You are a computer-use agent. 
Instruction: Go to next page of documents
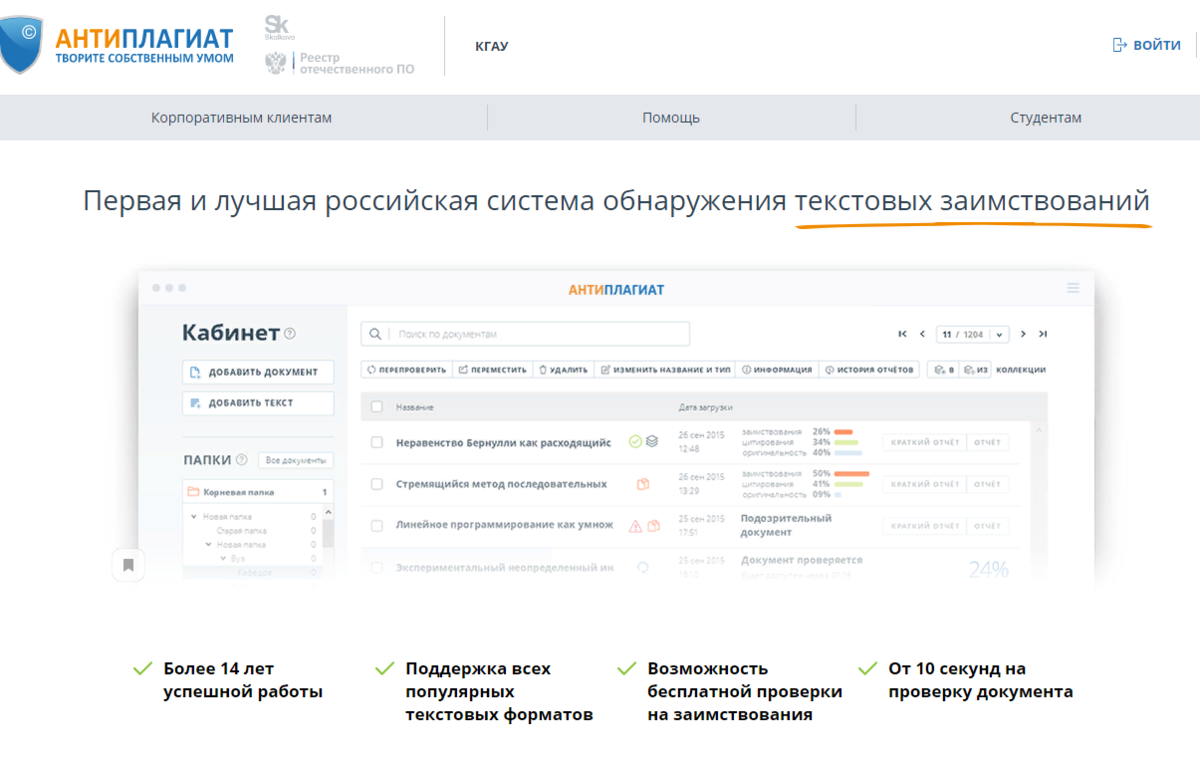1023,334
